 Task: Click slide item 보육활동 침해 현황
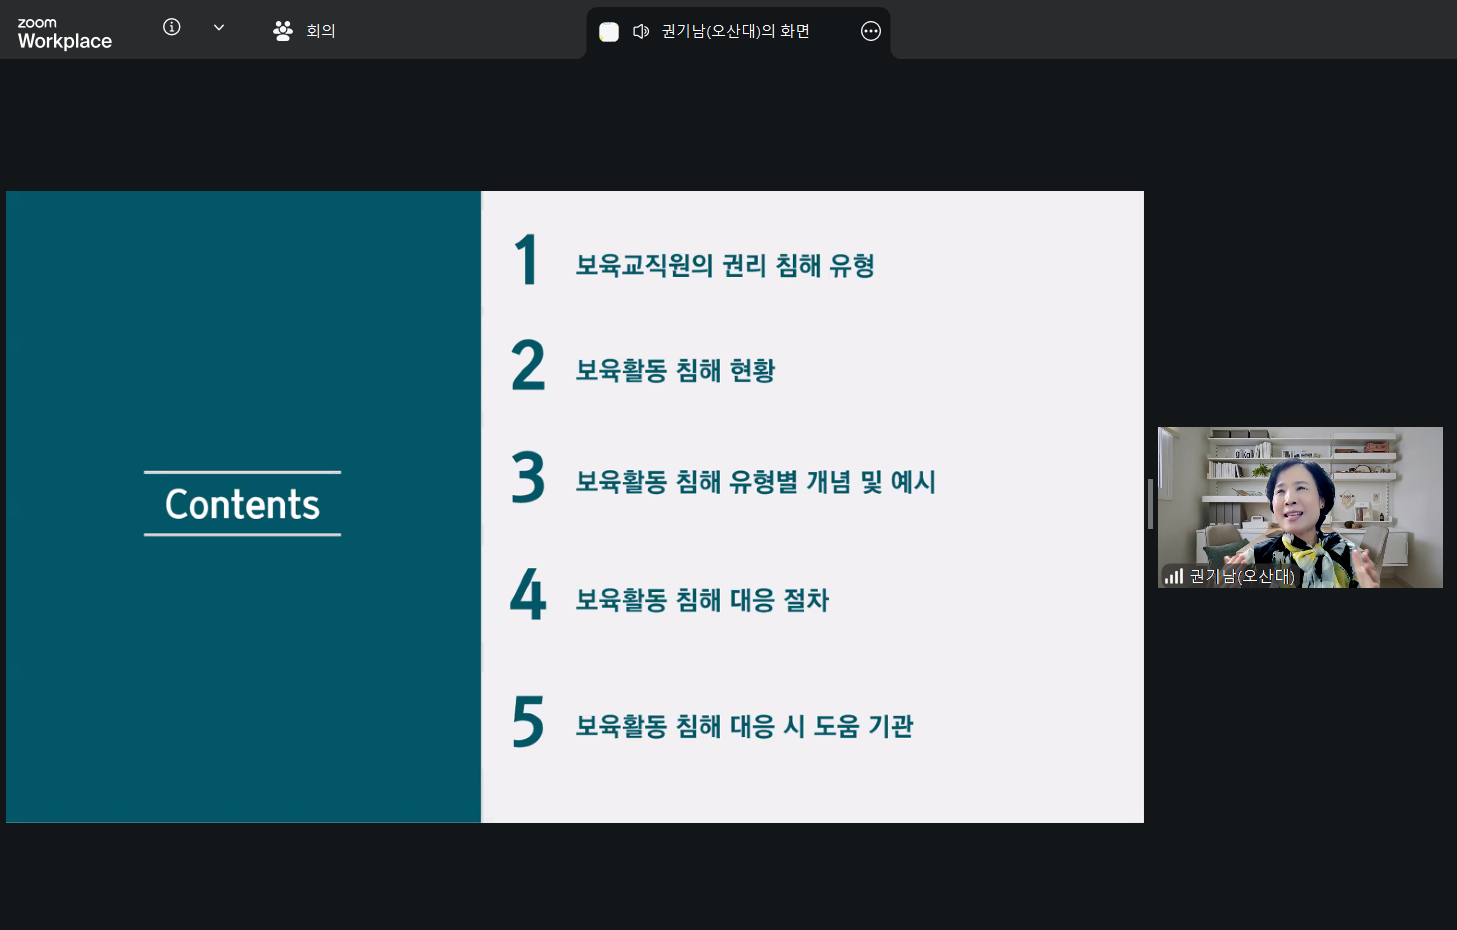pyautogui.click(x=675, y=371)
